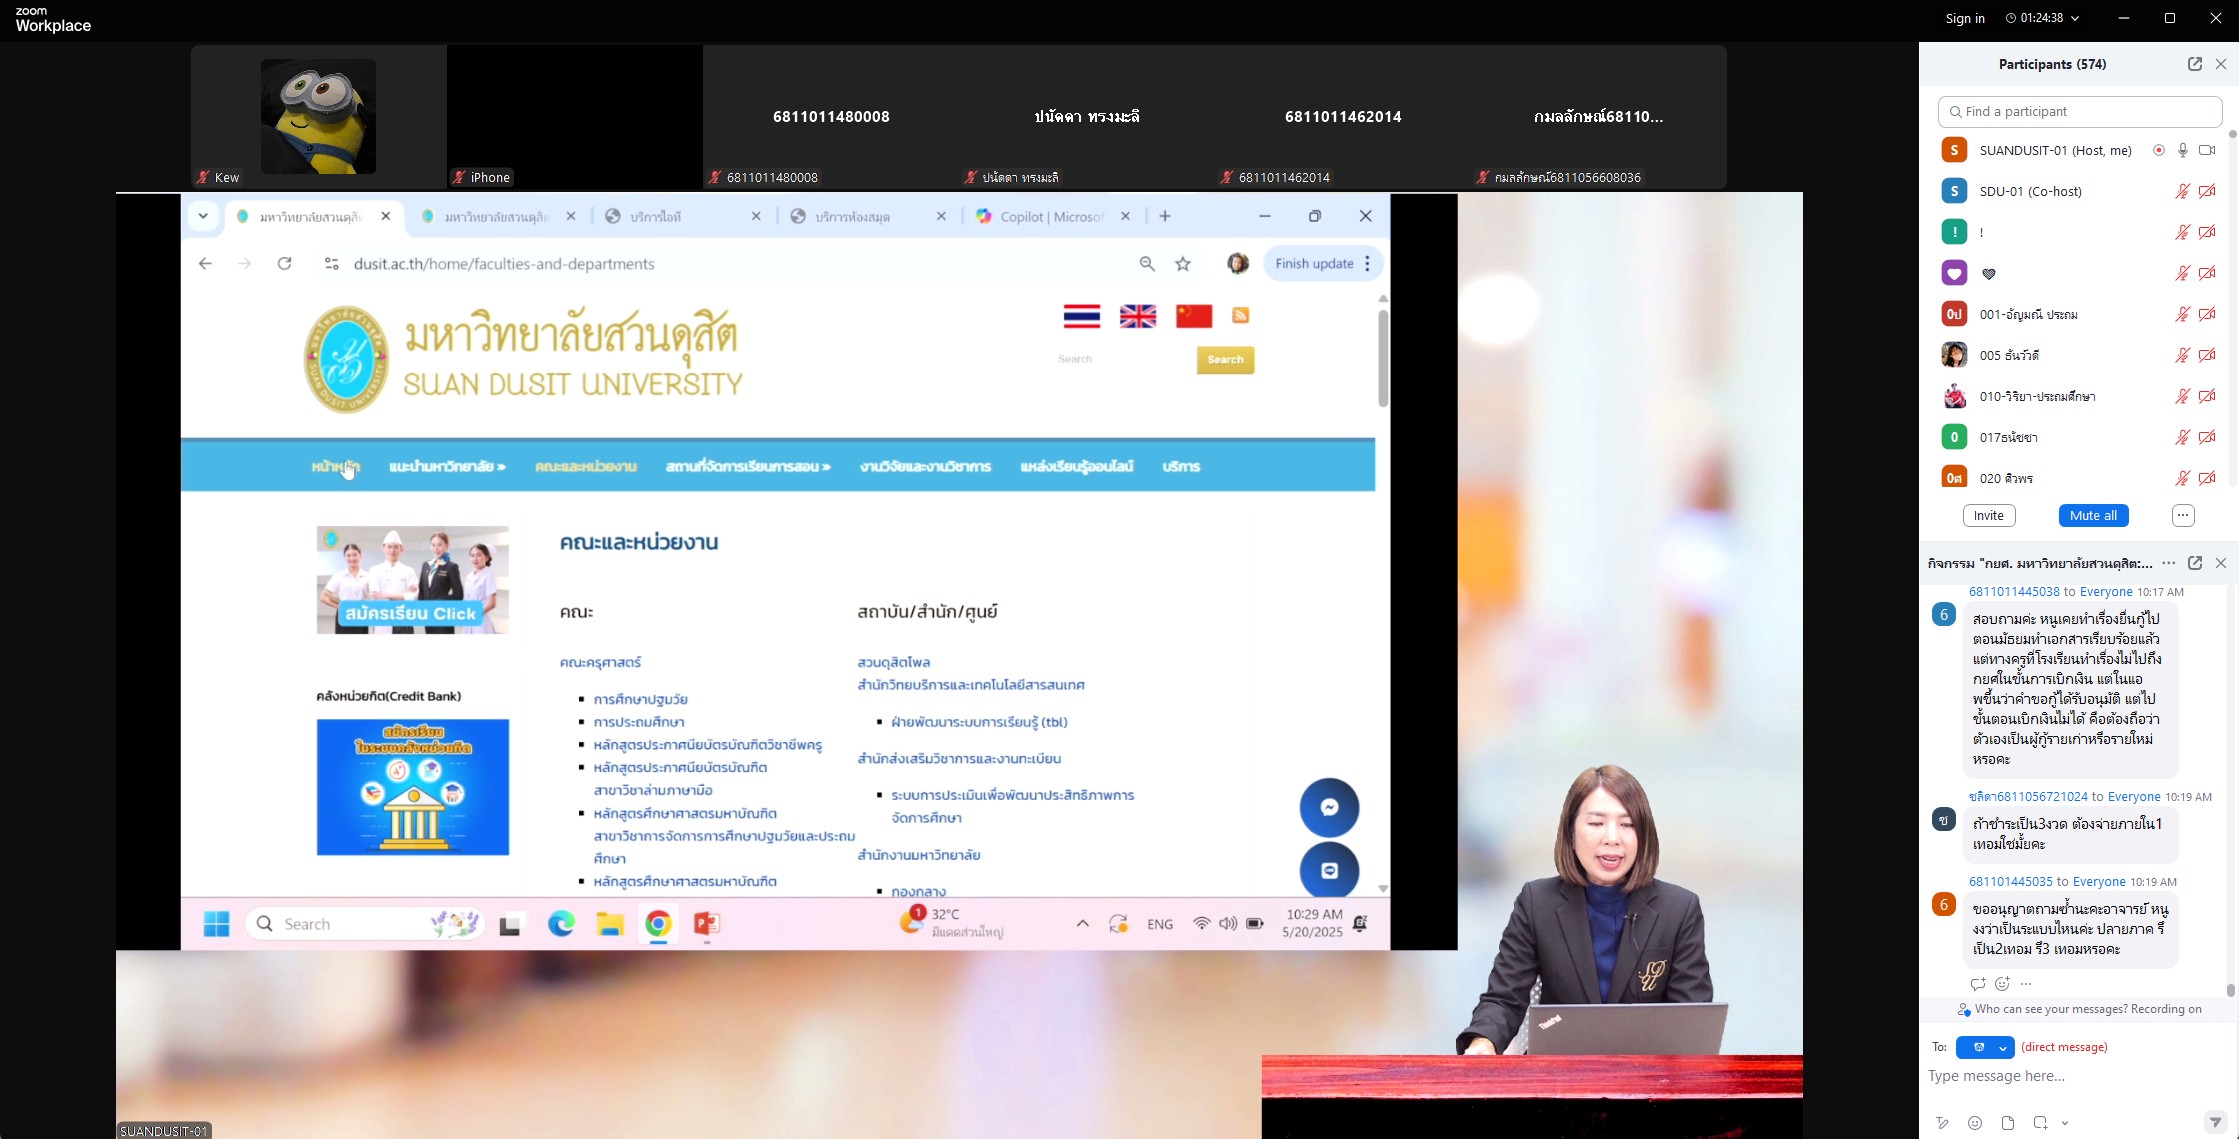Click the chat messages scrollbar thumb
The width and height of the screenshot is (2239, 1139).
(x=2230, y=990)
